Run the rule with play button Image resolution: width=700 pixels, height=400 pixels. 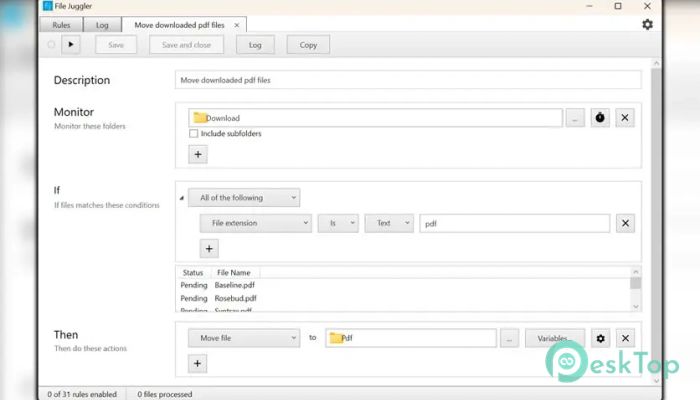[x=71, y=45]
